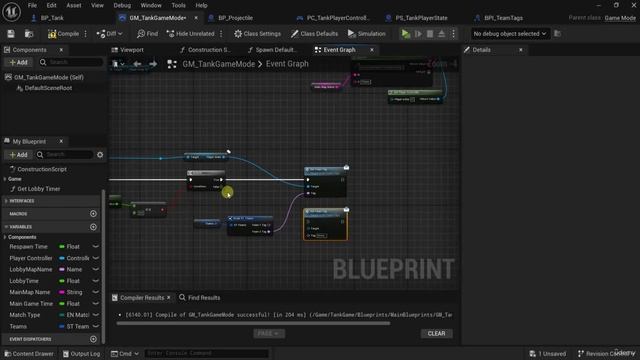Expand the Game functions category
This screenshot has width=640, height=360.
5,179
